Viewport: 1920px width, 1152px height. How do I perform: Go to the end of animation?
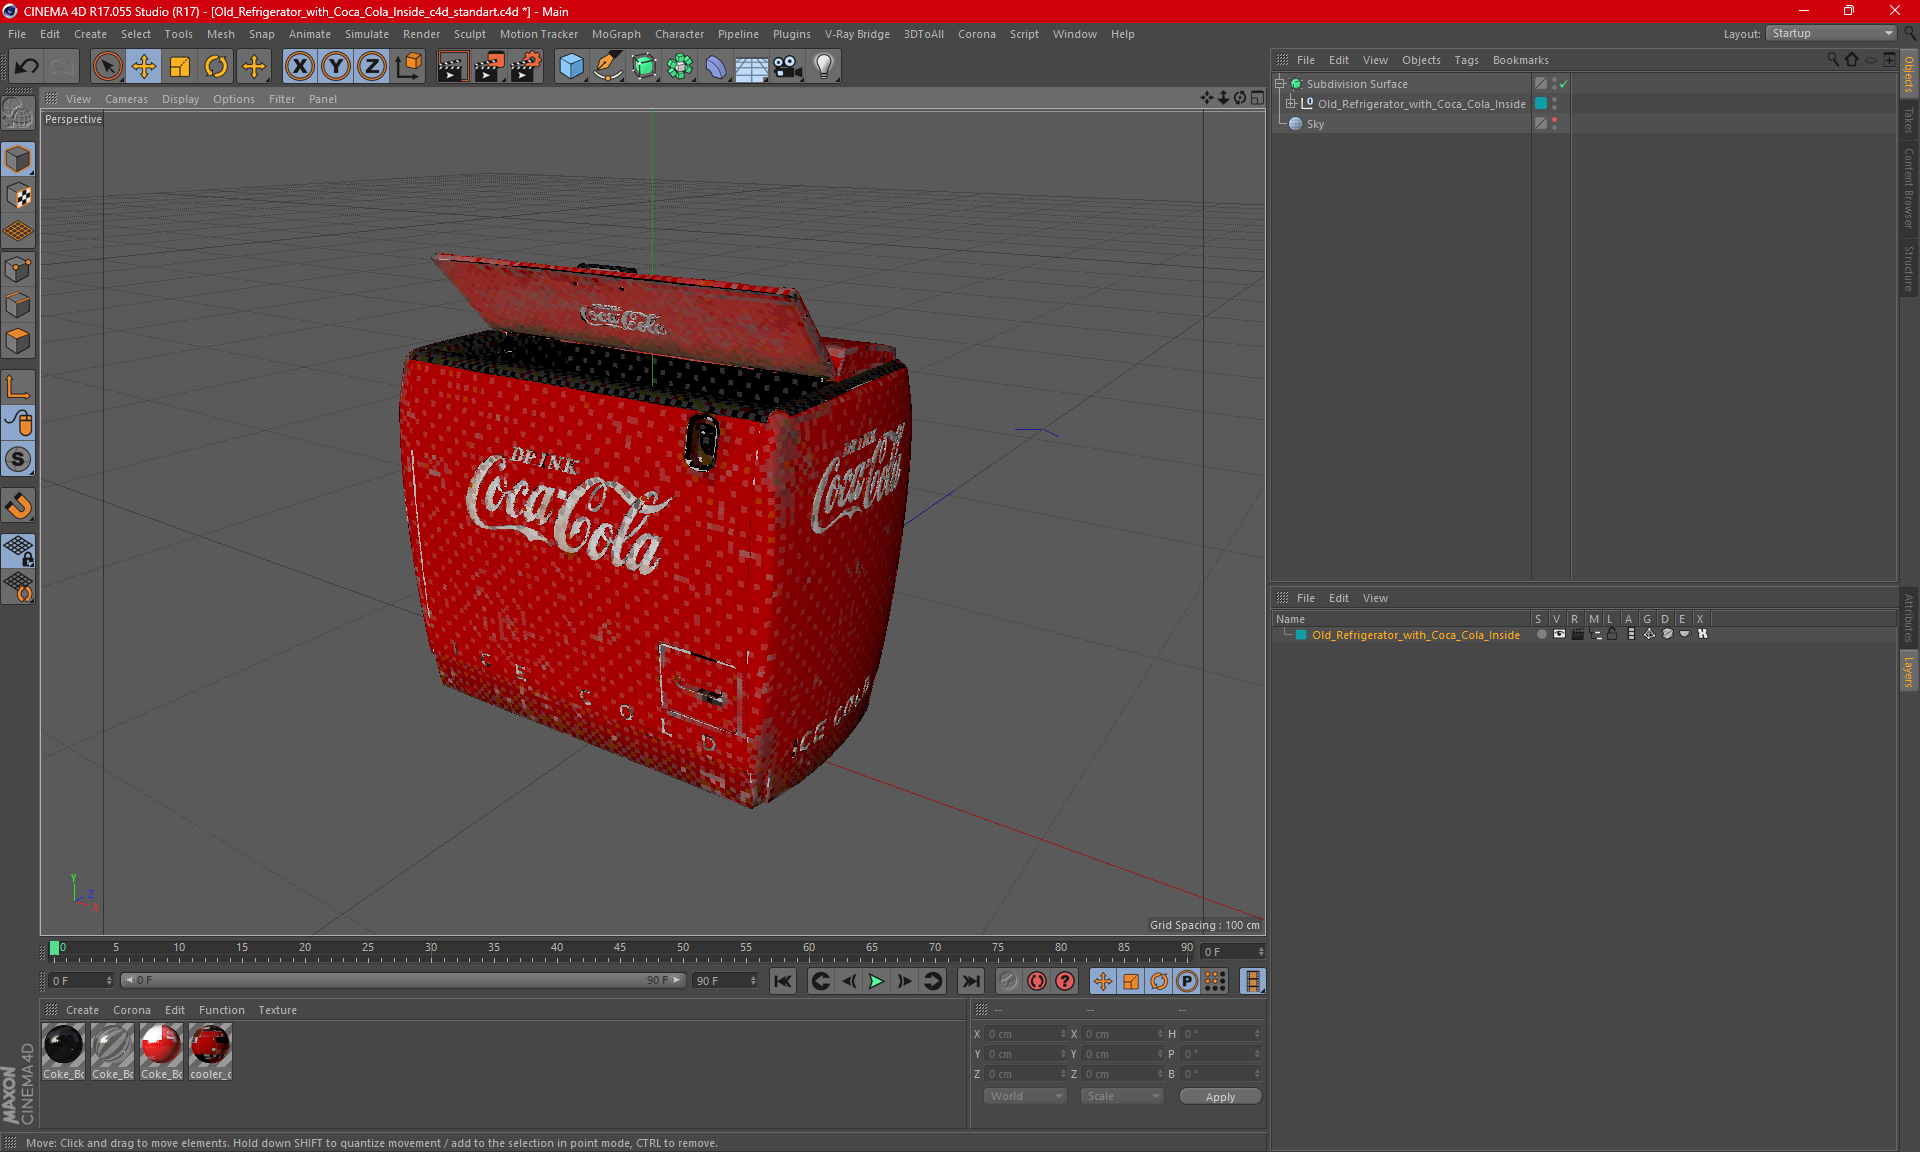(971, 981)
